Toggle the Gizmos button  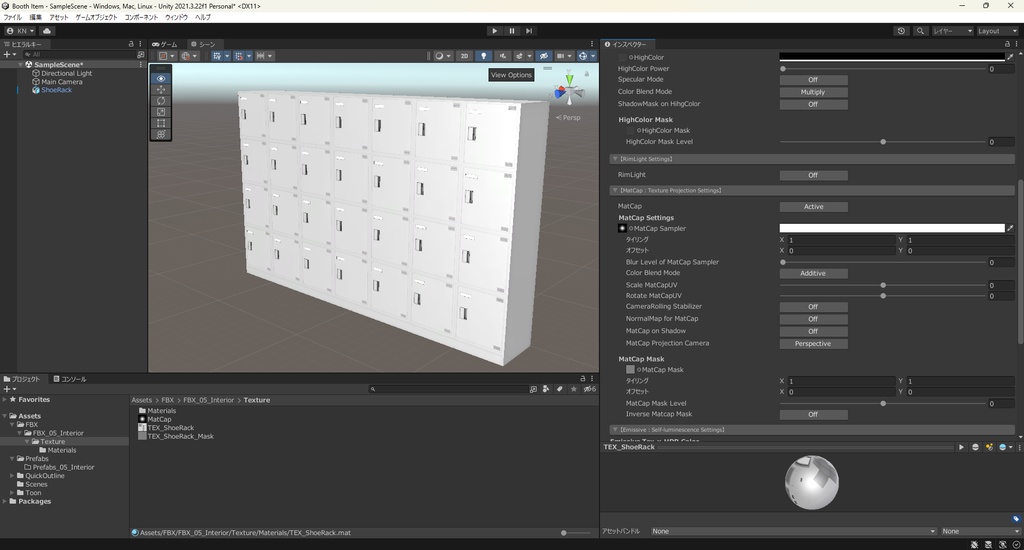point(583,56)
